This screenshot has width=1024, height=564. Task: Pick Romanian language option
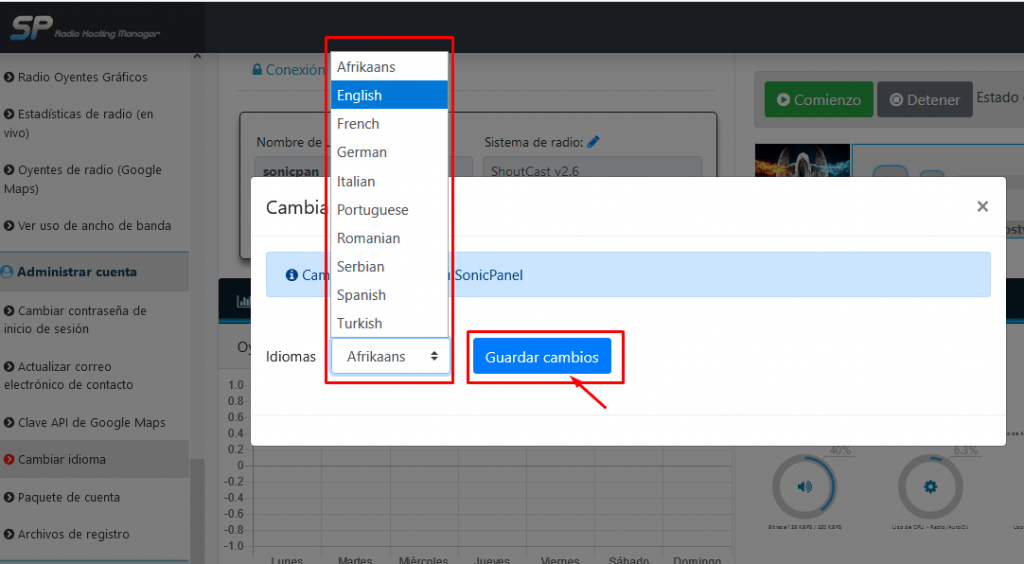(389, 238)
